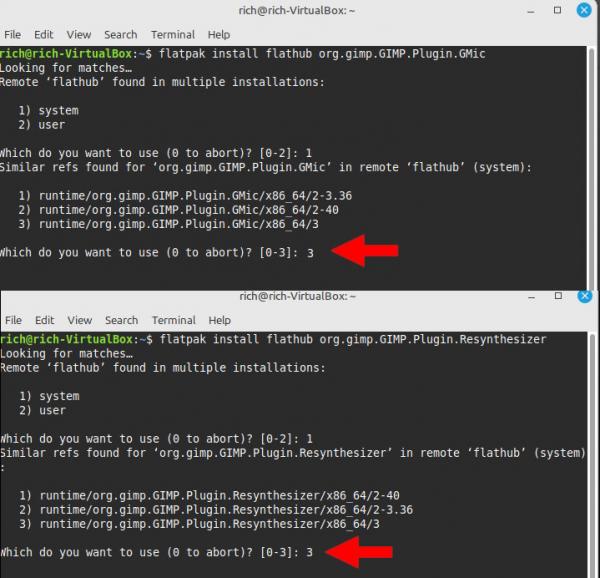The width and height of the screenshot is (600, 578).
Task: Close the bottom terminal window
Action: pyautogui.click(x=584, y=296)
